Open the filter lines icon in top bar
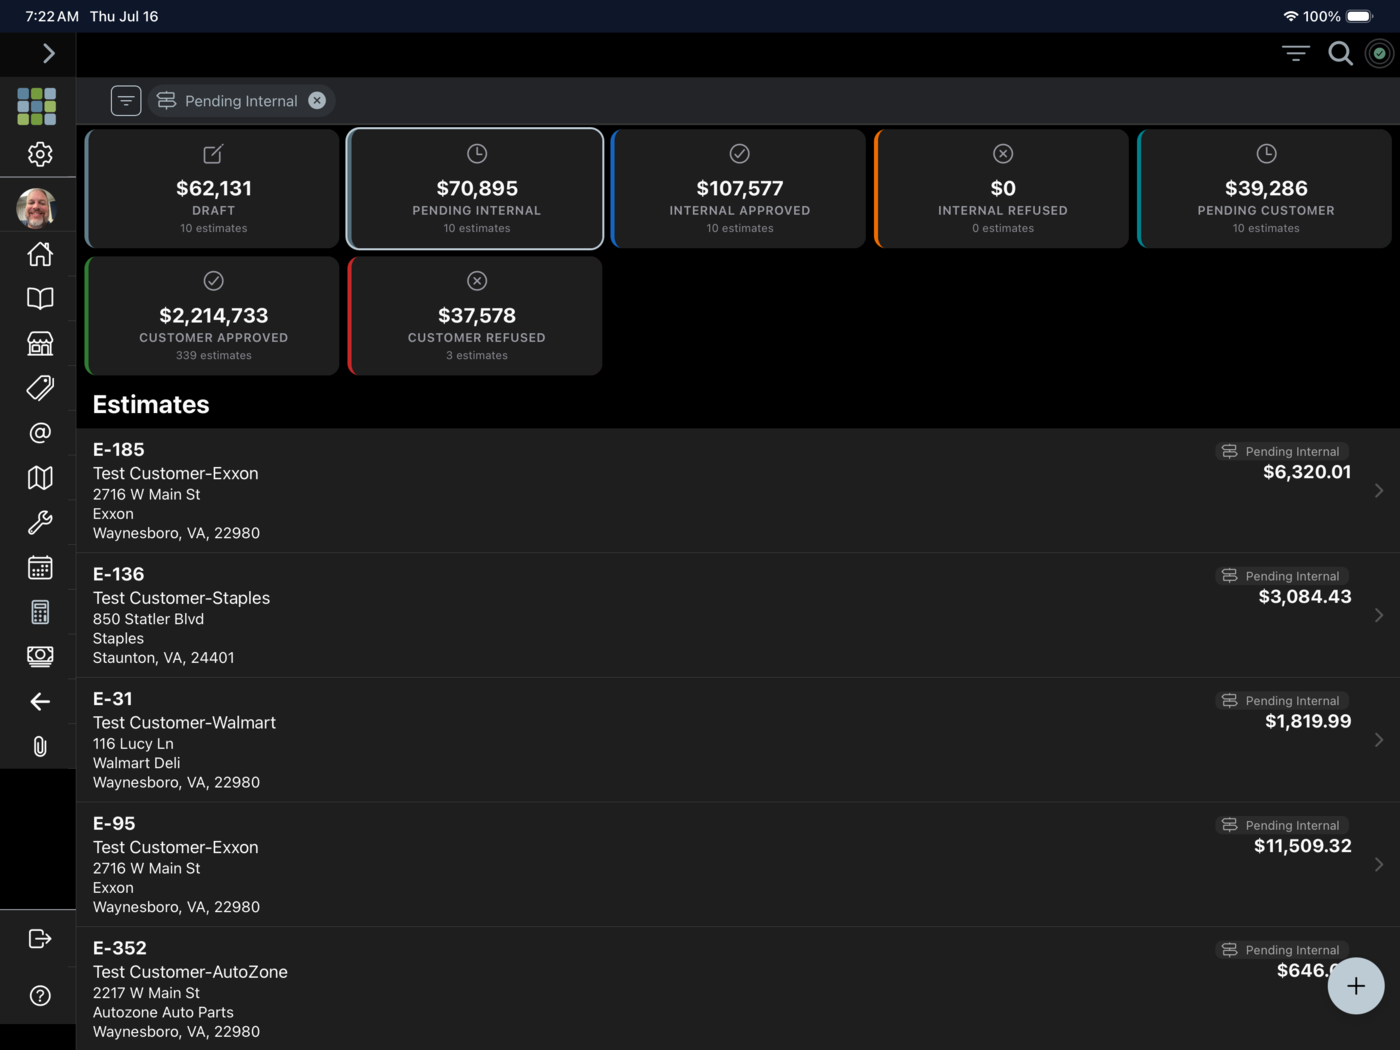Screen dimensions: 1400x1050 coord(1296,54)
